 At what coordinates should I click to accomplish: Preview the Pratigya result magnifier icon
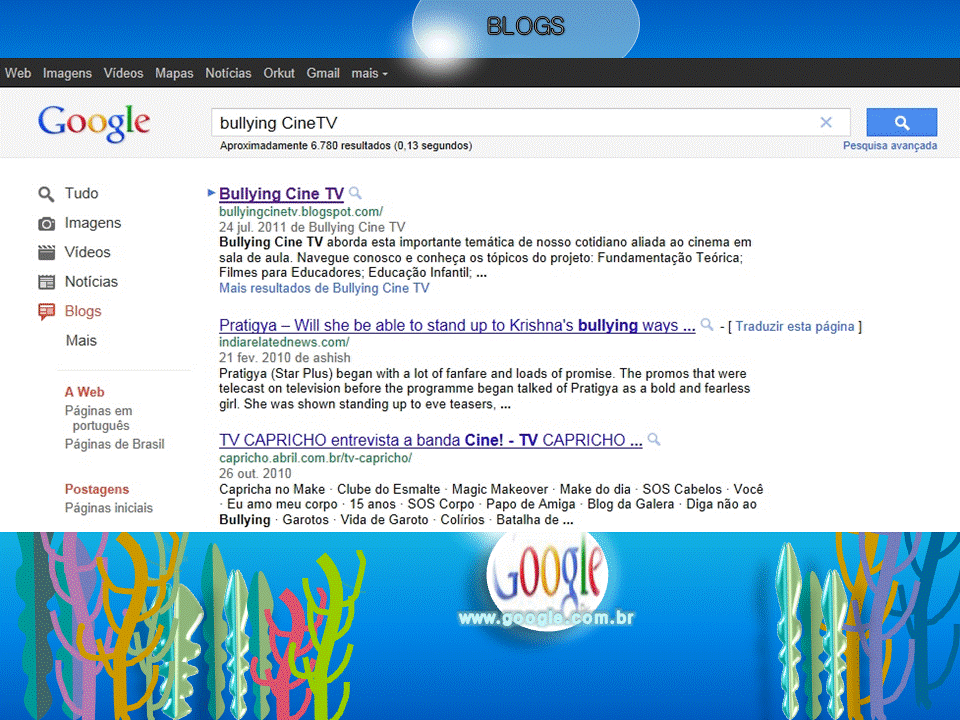[707, 324]
